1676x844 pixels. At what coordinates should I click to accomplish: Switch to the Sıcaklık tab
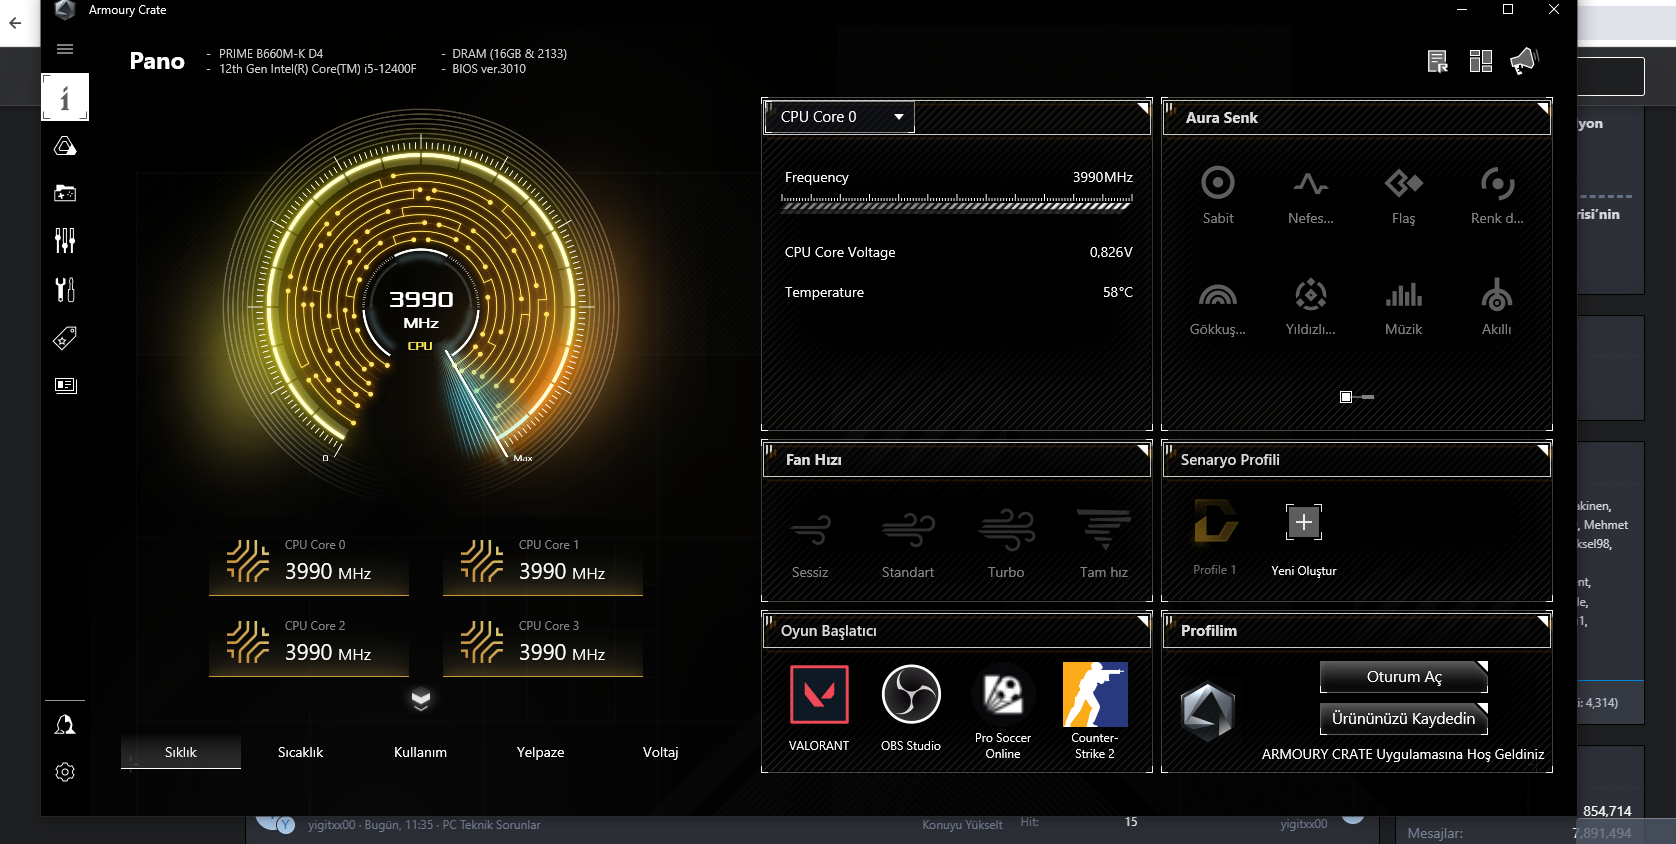point(301,752)
